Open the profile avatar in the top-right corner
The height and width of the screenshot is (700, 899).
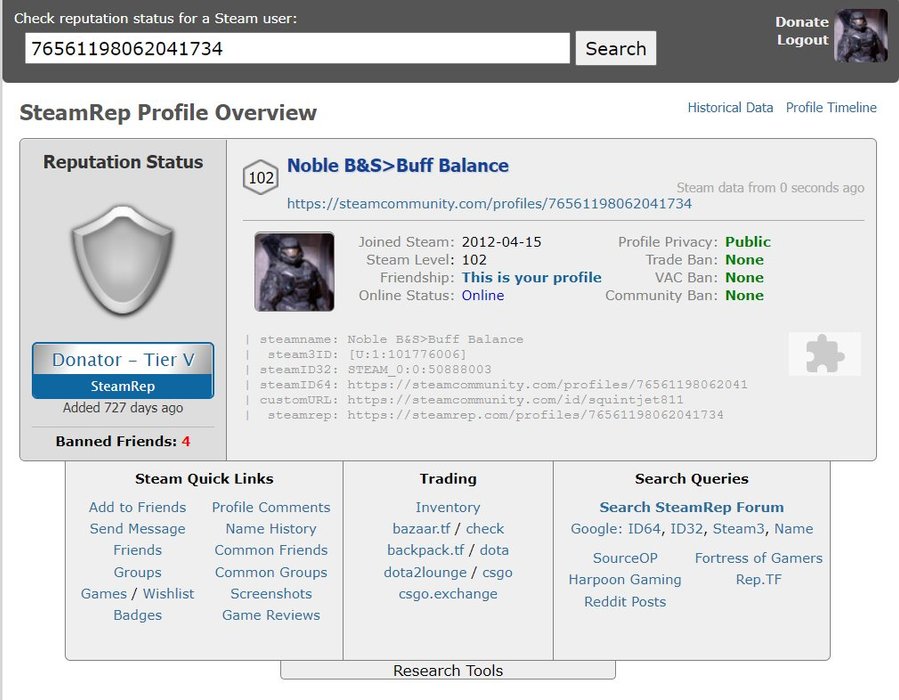point(861,36)
